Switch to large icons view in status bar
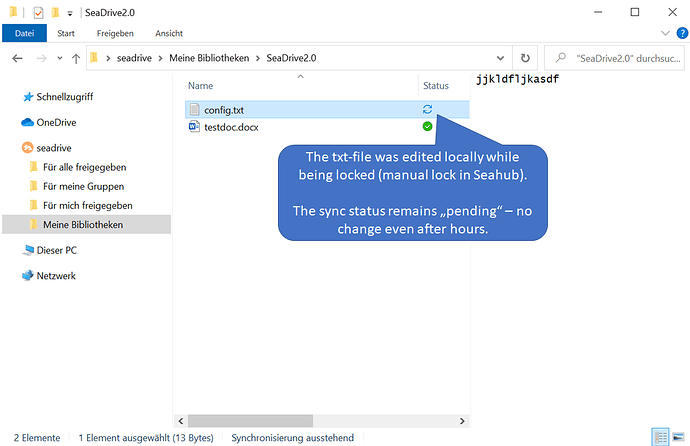690x446 pixels. click(x=679, y=437)
